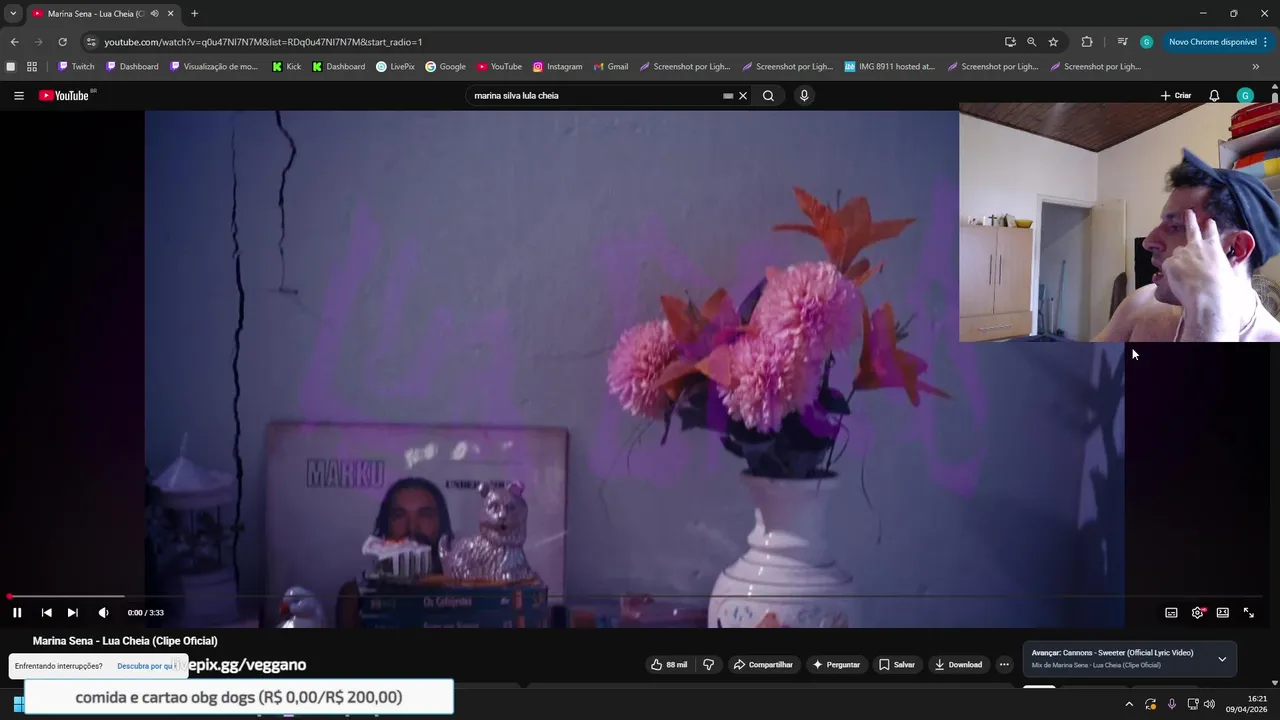Reload the current page
Screen dimensions: 1280x720
pyautogui.click(x=62, y=42)
